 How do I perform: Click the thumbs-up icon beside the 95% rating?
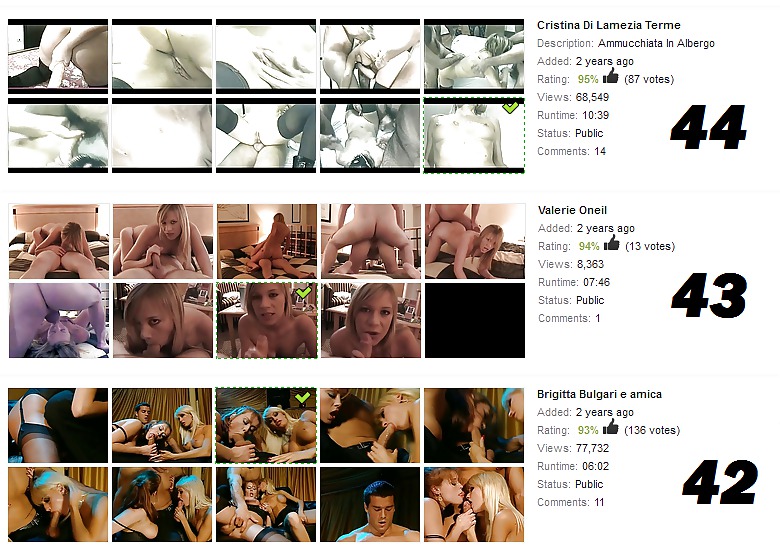(x=610, y=78)
